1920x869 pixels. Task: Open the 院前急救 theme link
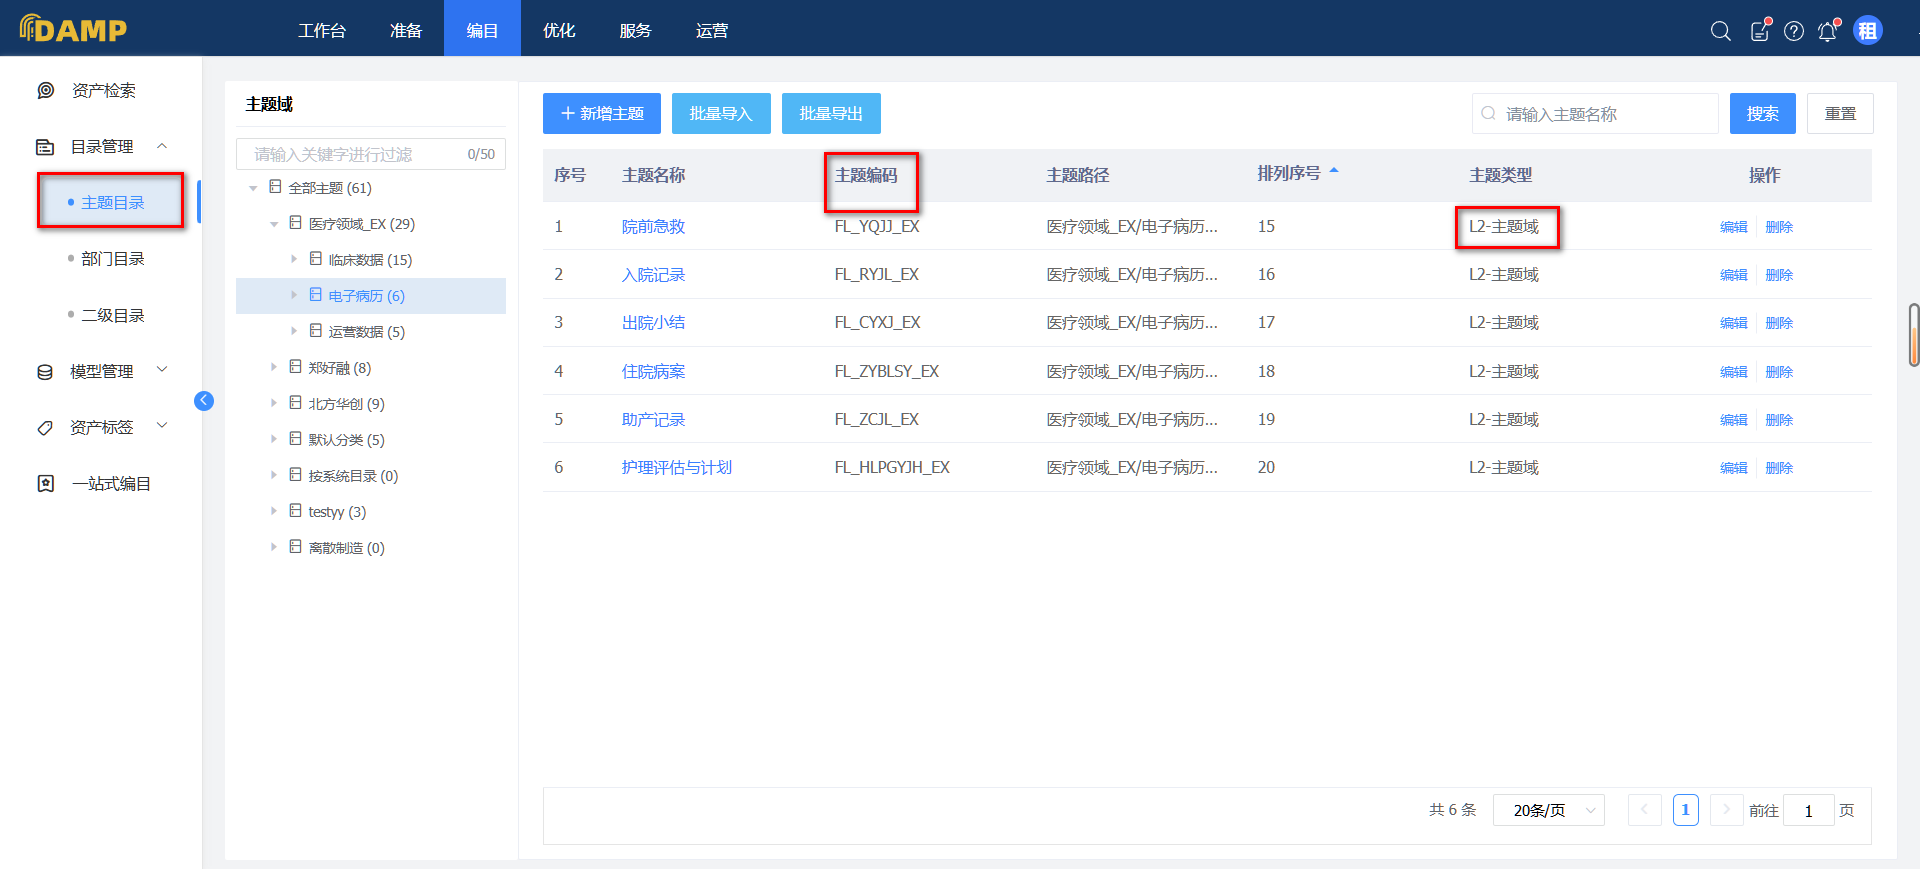(x=653, y=227)
